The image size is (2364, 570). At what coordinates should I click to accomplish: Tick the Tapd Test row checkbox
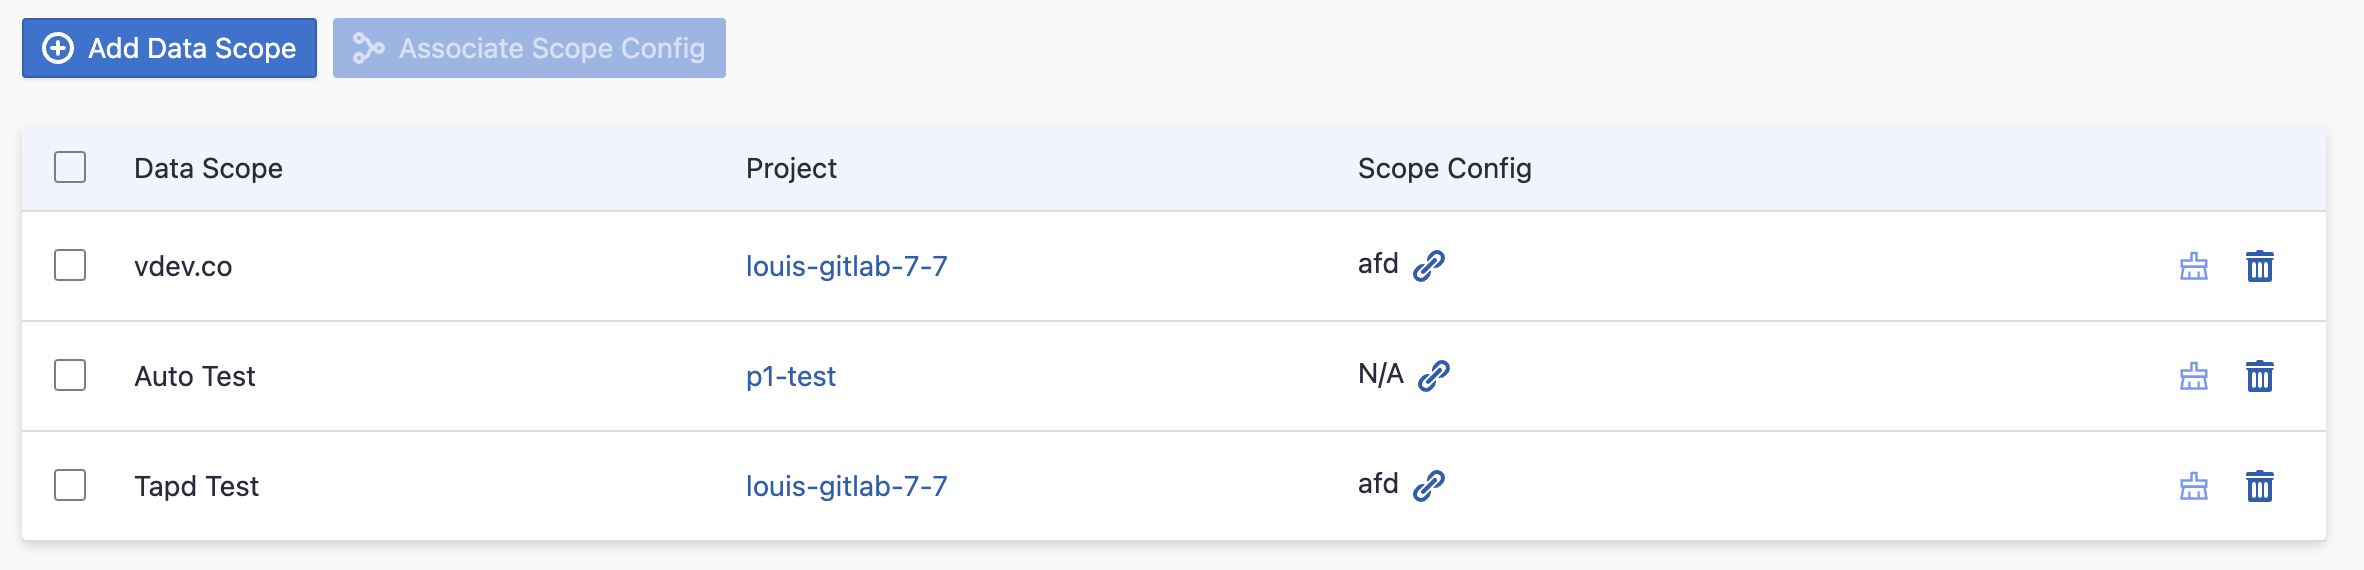(70, 485)
